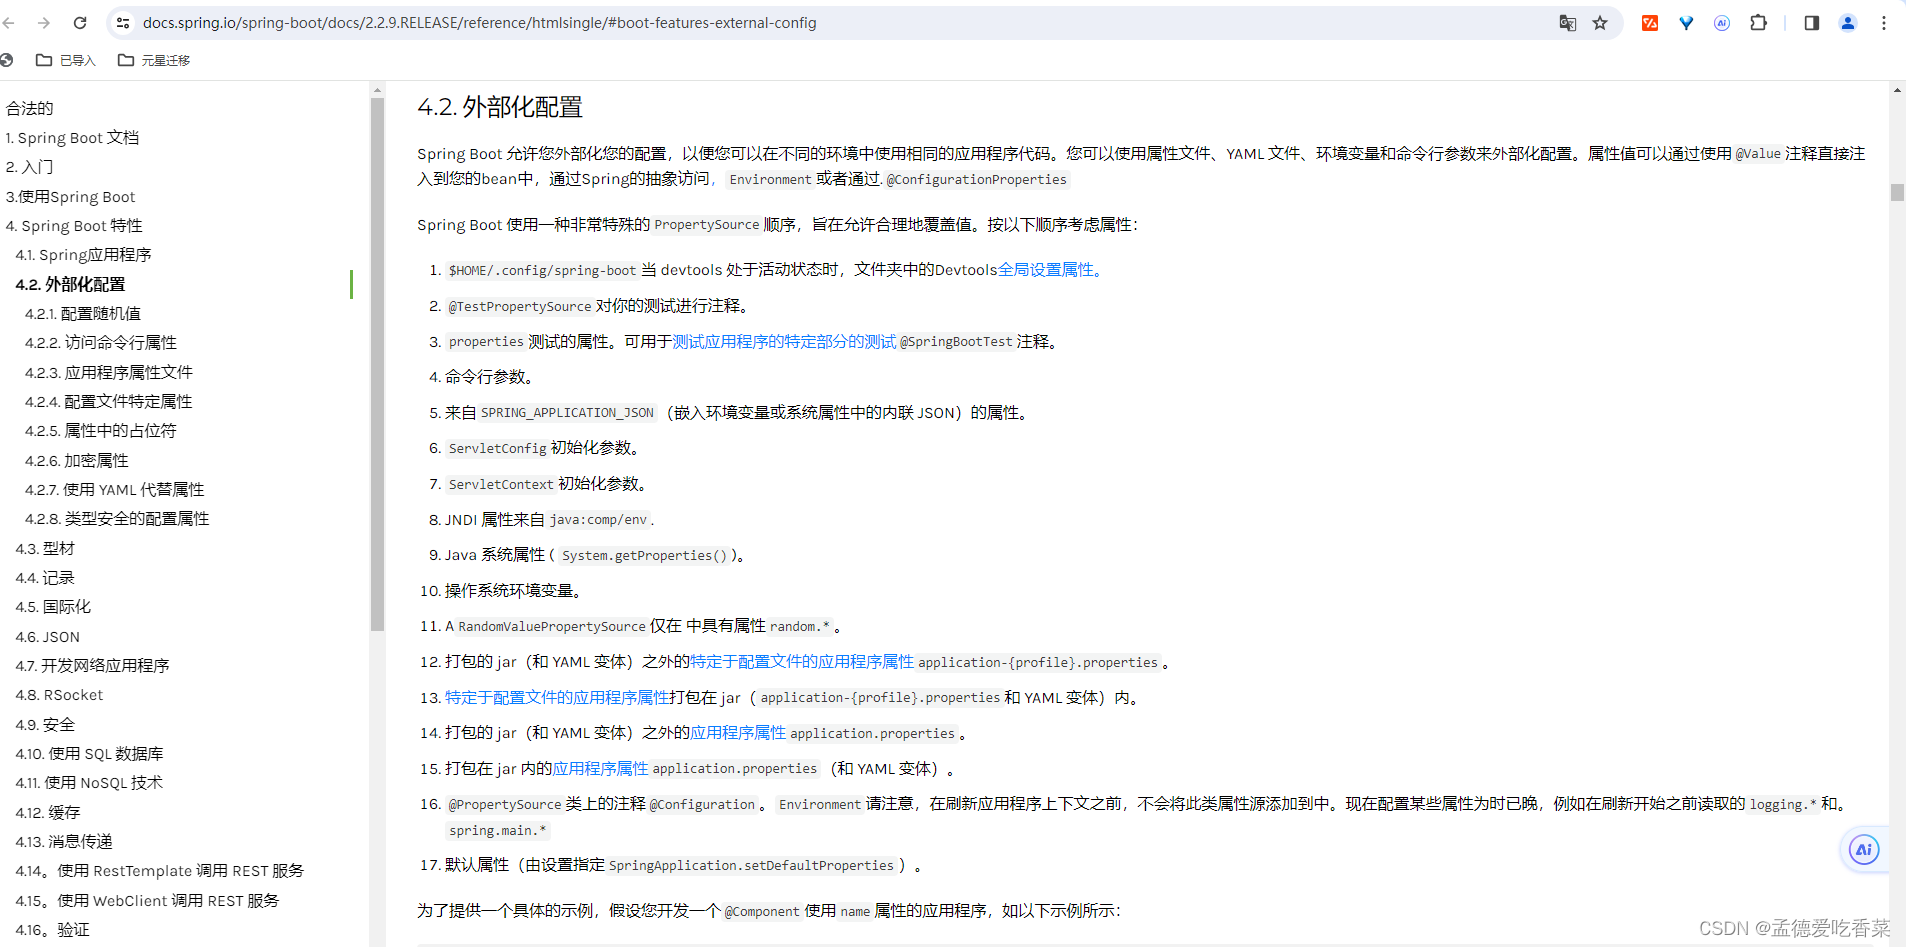Screen dimensions: 1906x947
Task: Click the globe icon in bookmarks bar
Action: tap(6, 61)
